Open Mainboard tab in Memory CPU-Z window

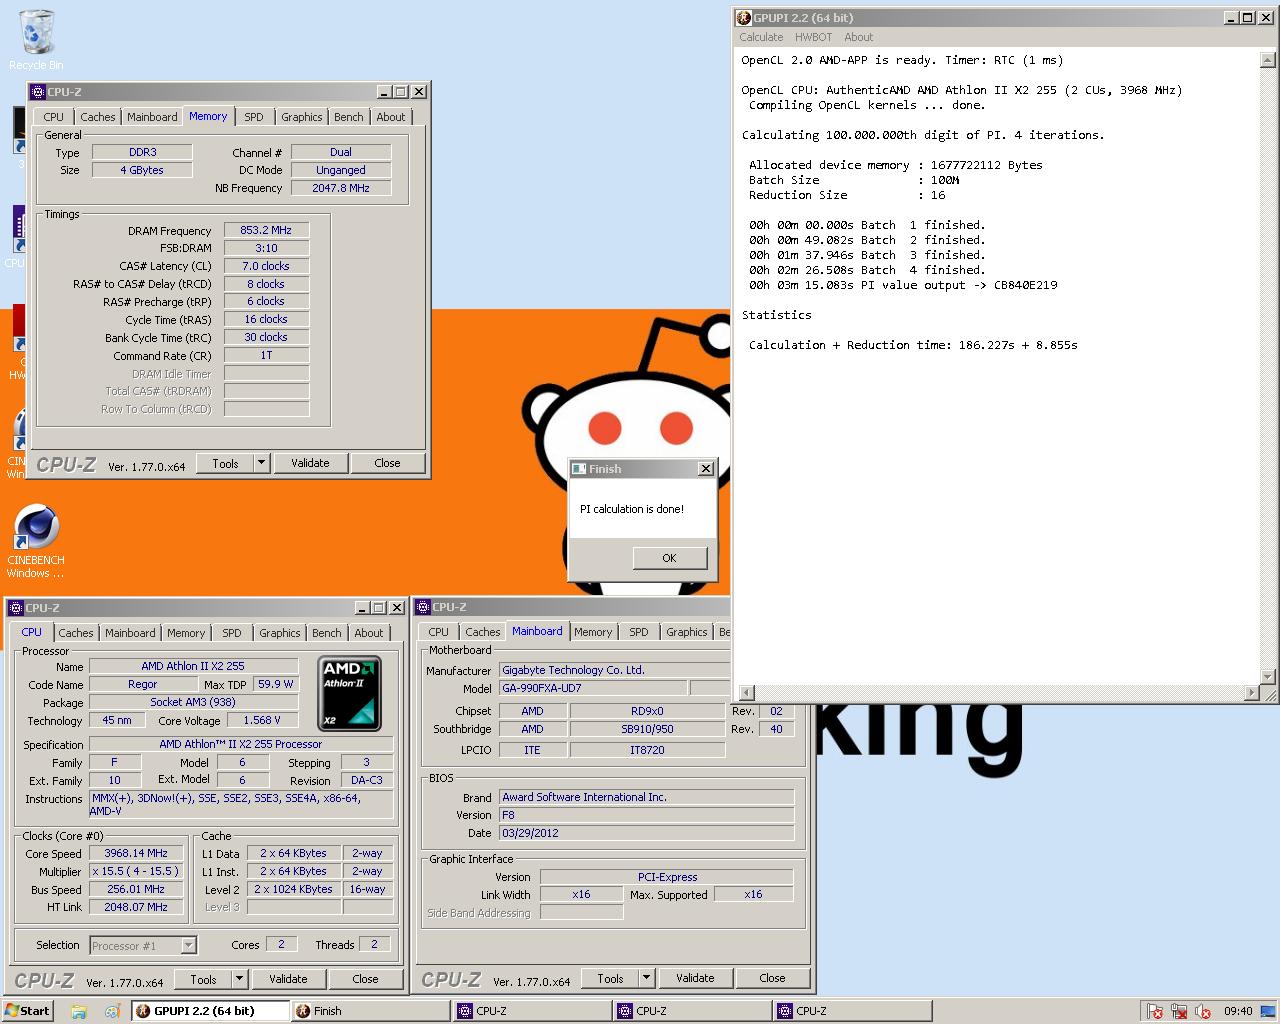point(152,117)
